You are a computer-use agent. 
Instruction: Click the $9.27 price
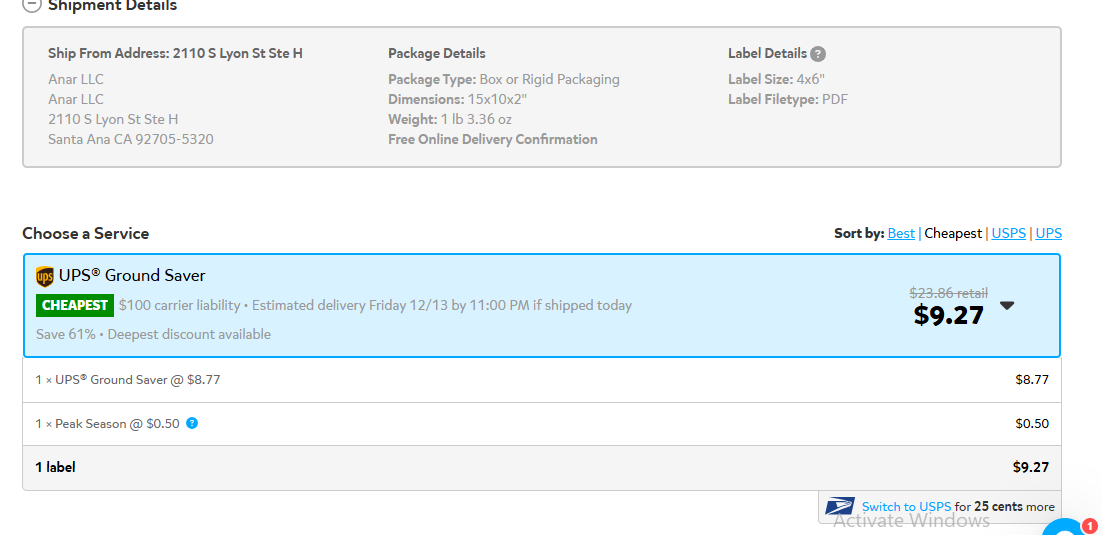[x=948, y=316]
